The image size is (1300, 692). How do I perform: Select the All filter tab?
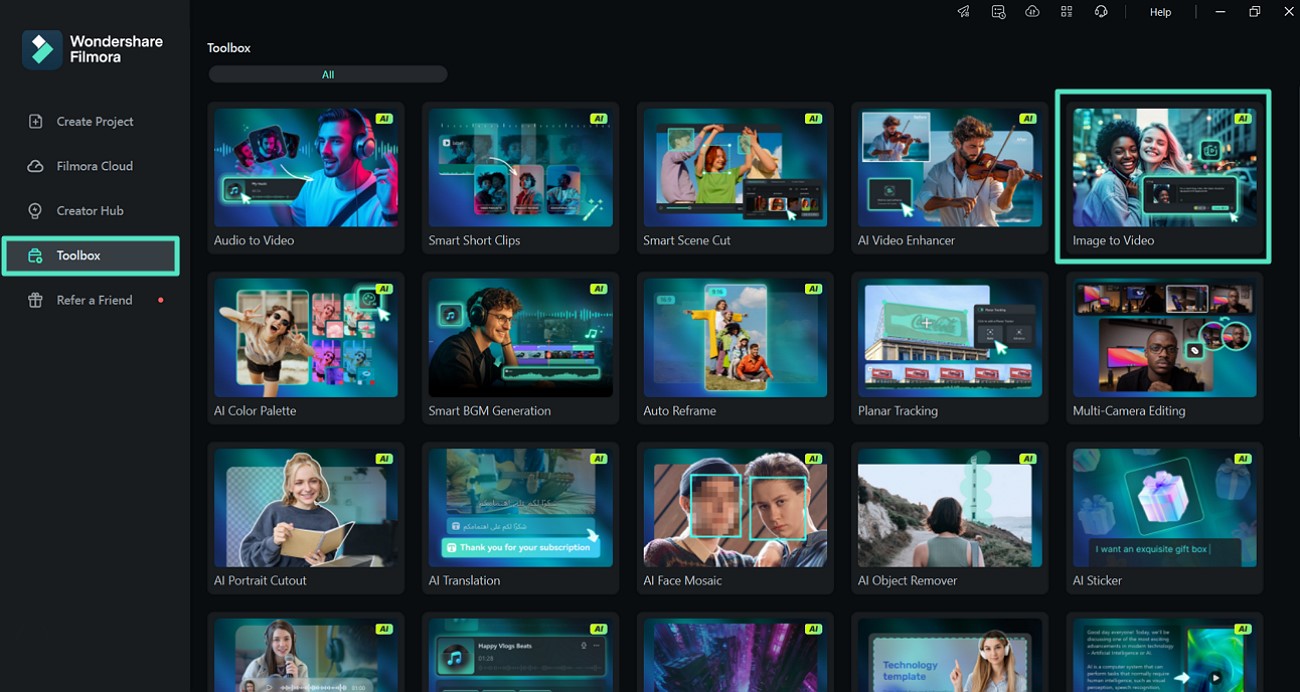click(x=328, y=75)
